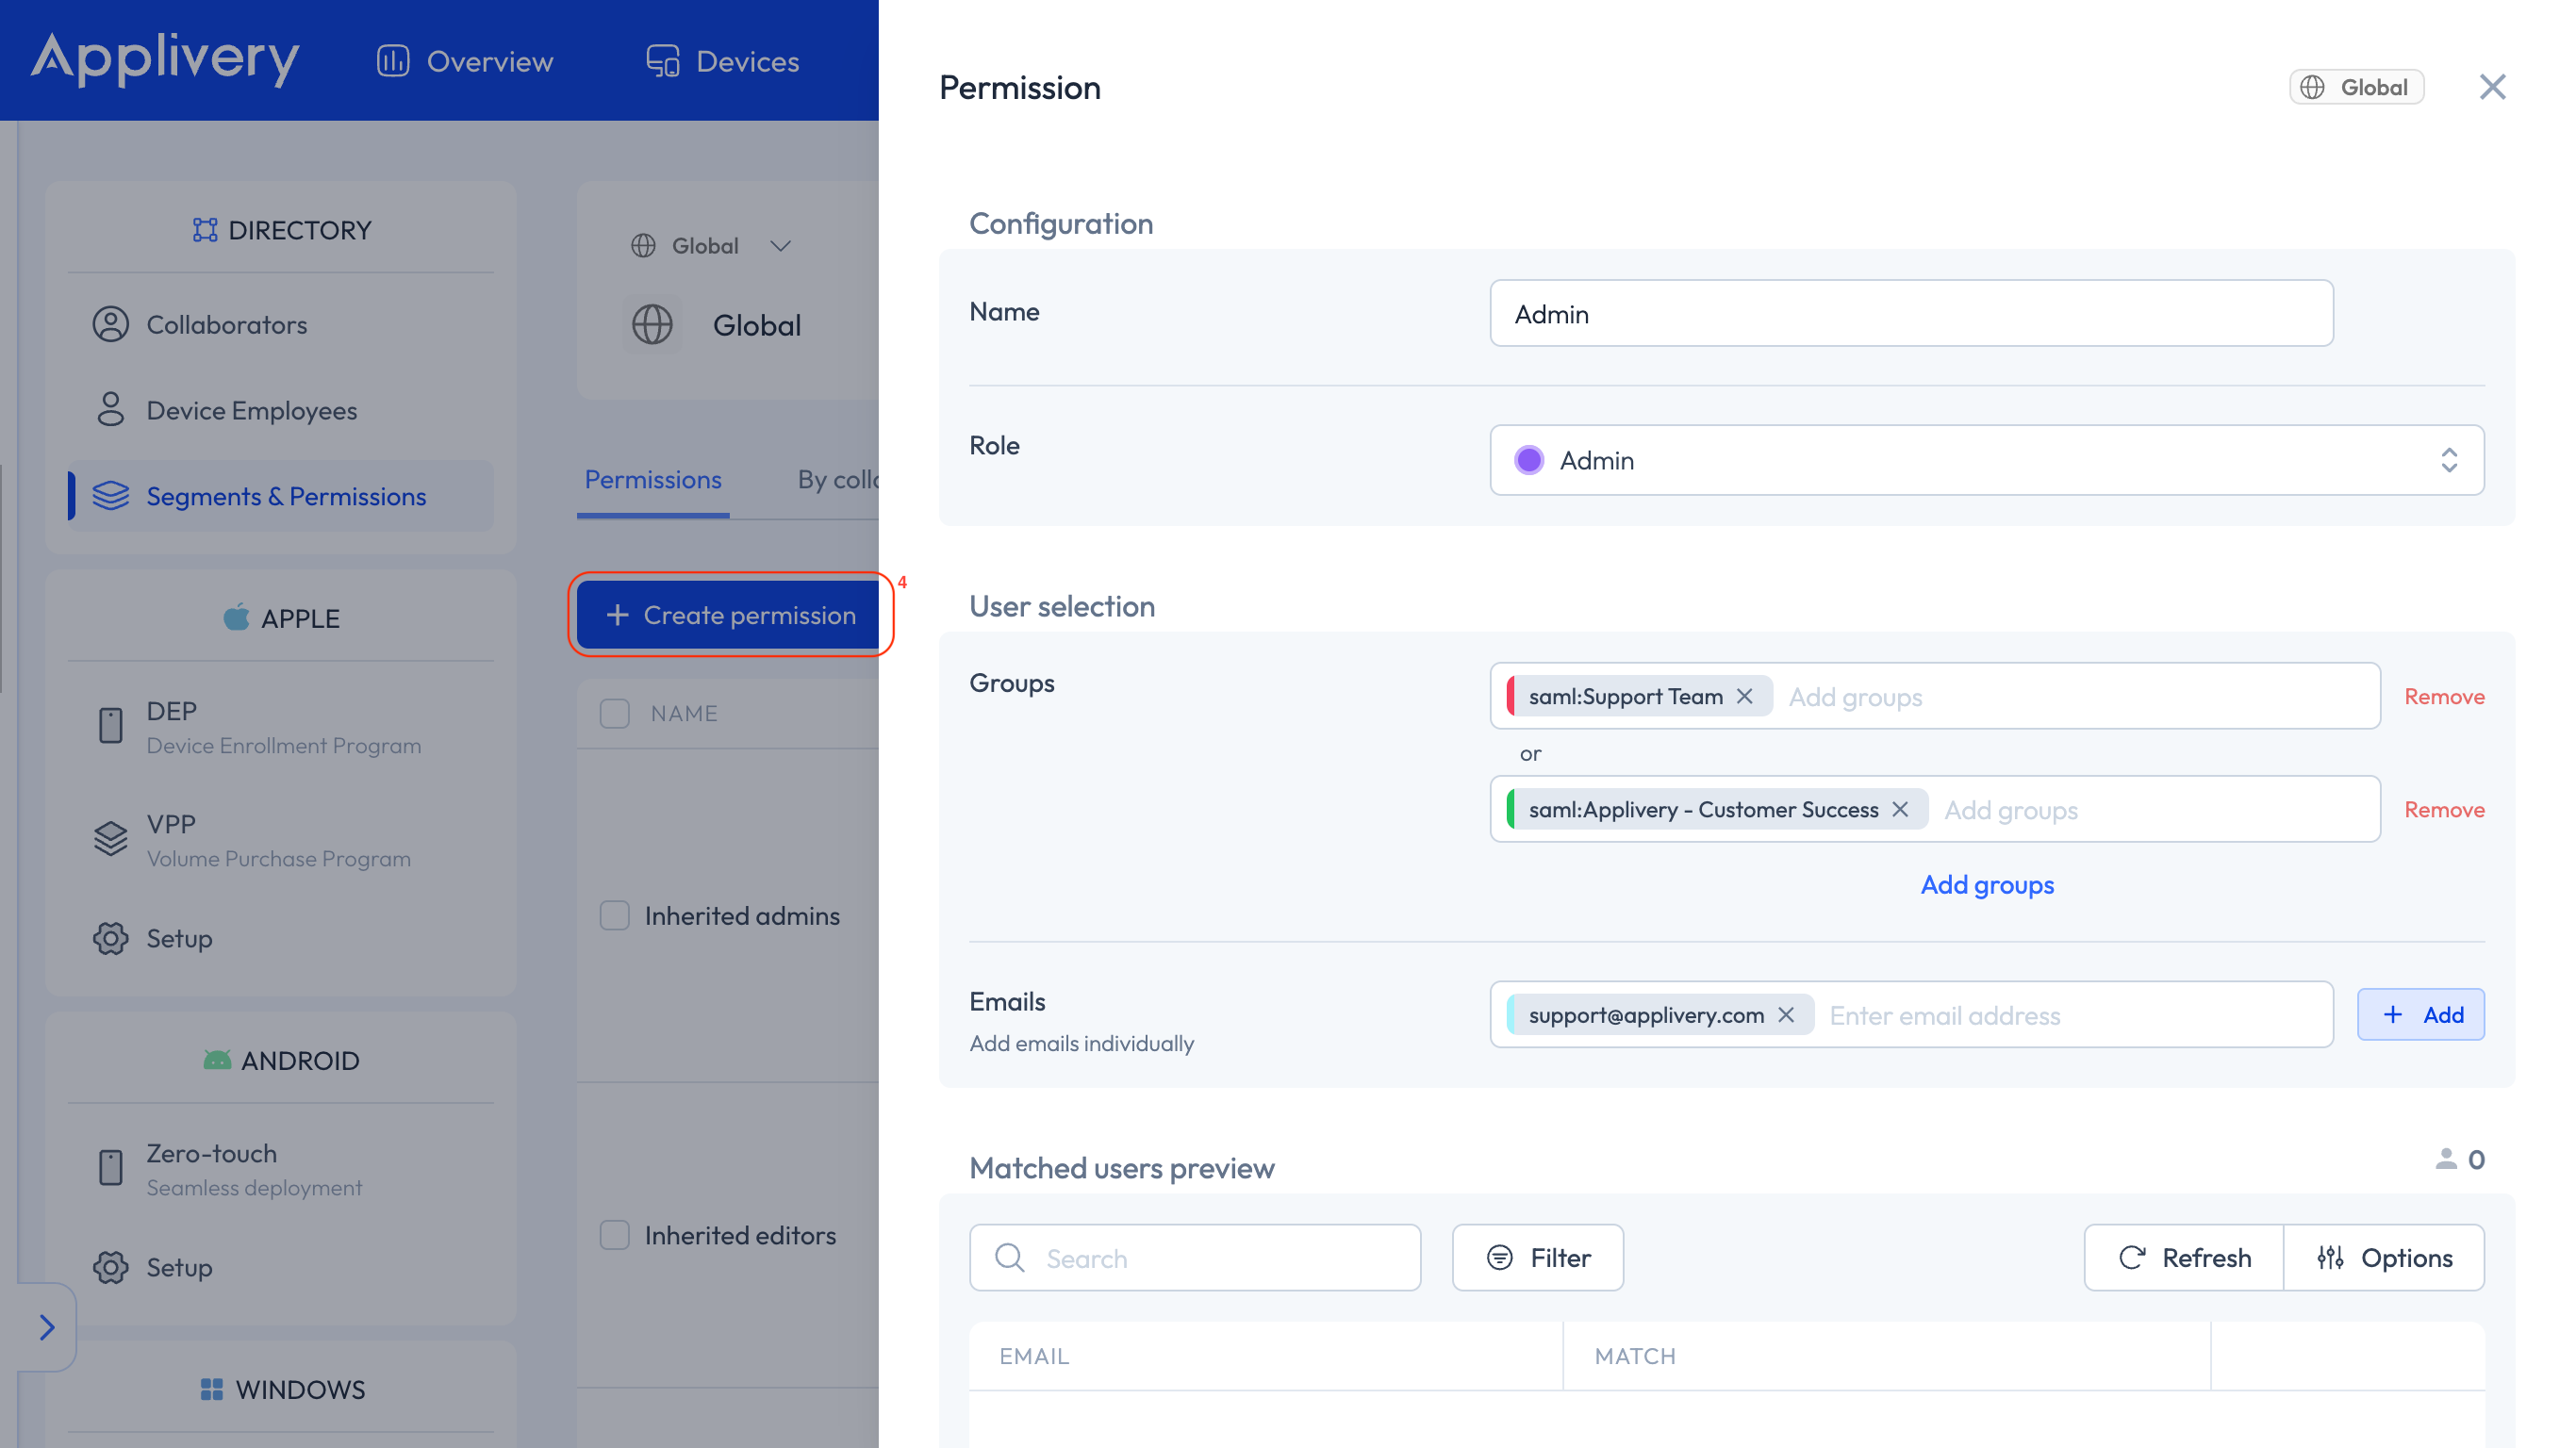
Task: Check the Inherited admins checkbox
Action: [614, 915]
